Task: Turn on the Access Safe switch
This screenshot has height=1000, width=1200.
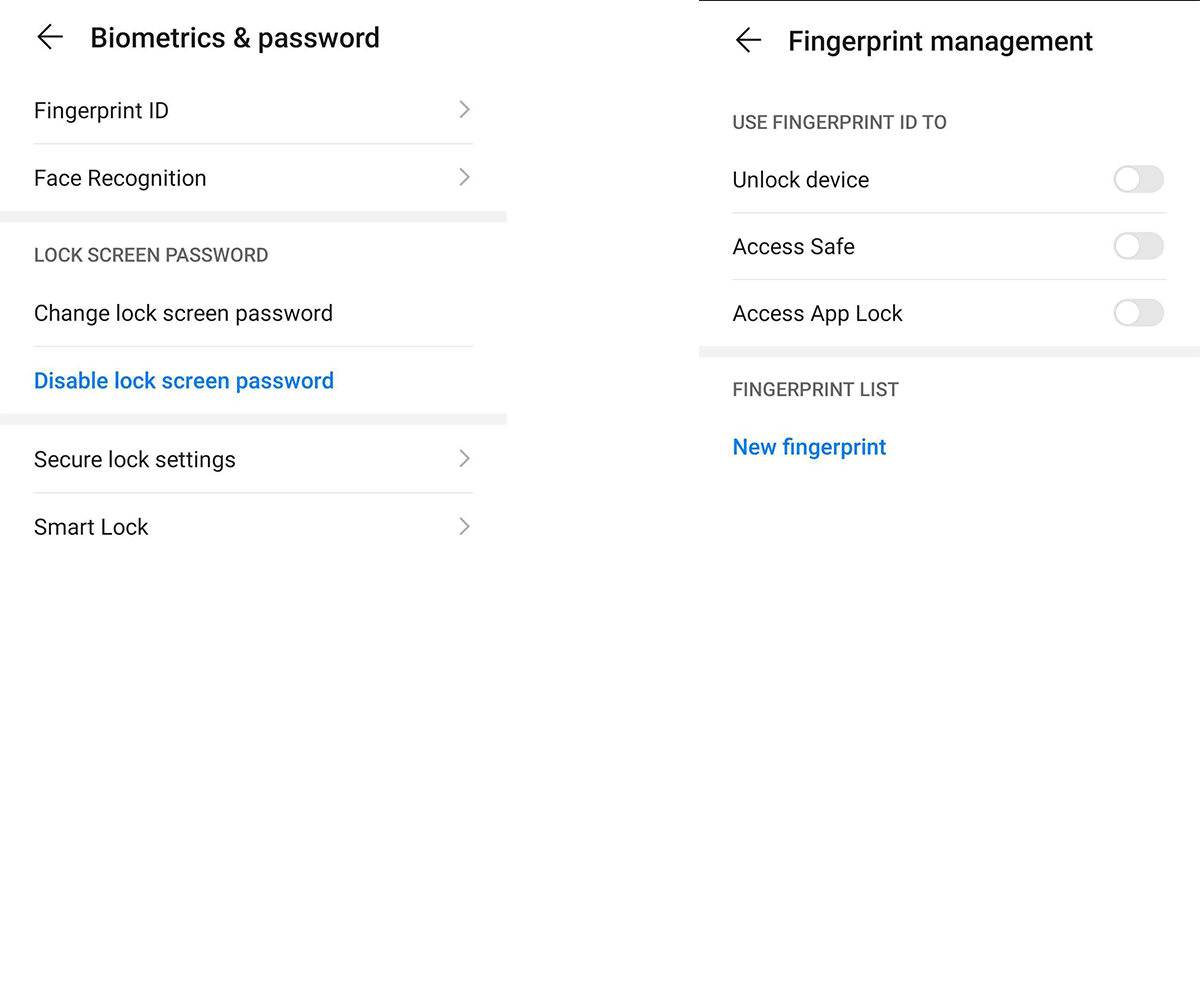Action: pyautogui.click(x=1138, y=246)
